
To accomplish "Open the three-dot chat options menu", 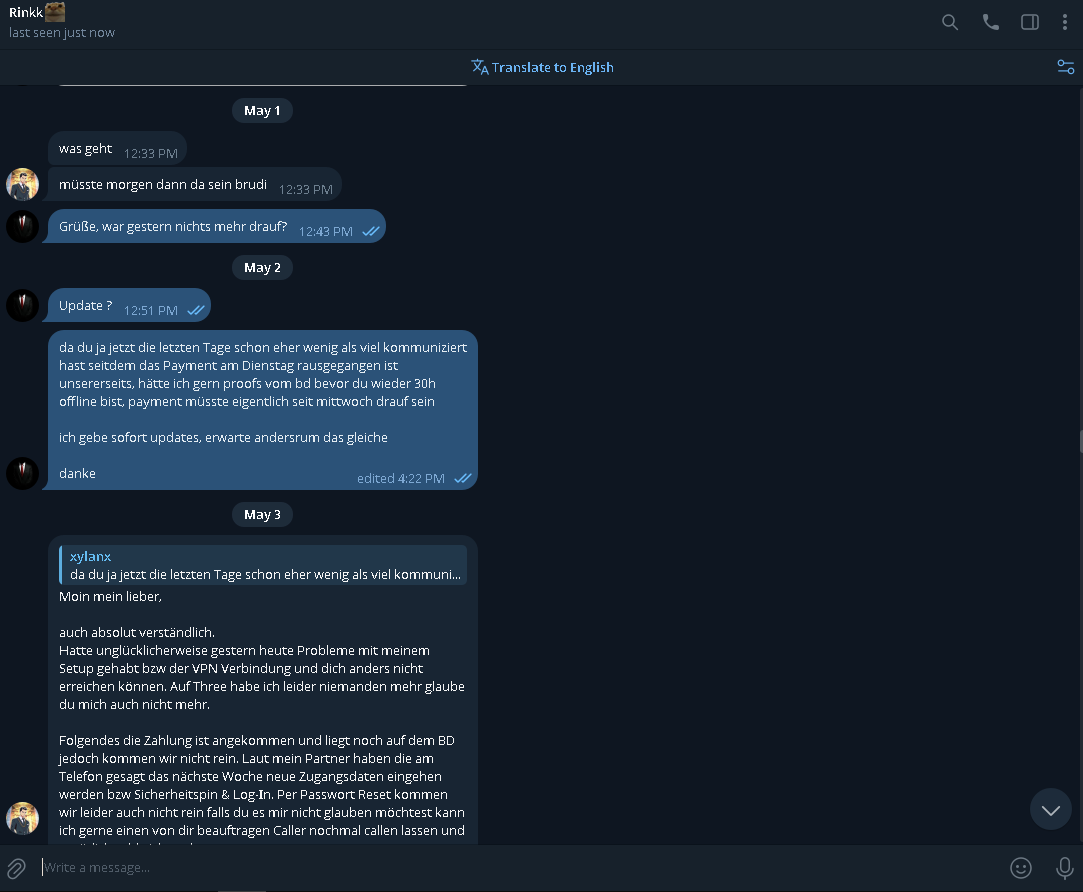I will tap(1064, 22).
